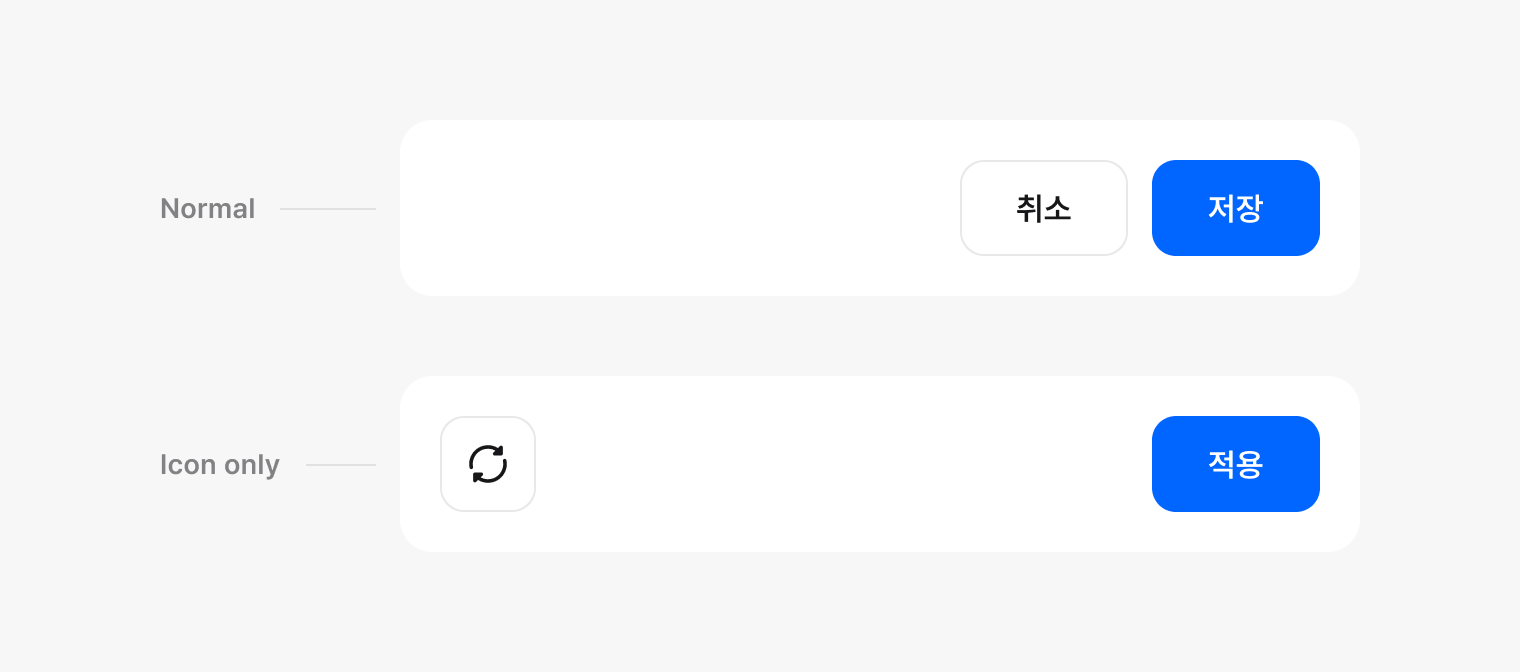Select the "Icon only" label text
1520x672 pixels.
[220, 465]
